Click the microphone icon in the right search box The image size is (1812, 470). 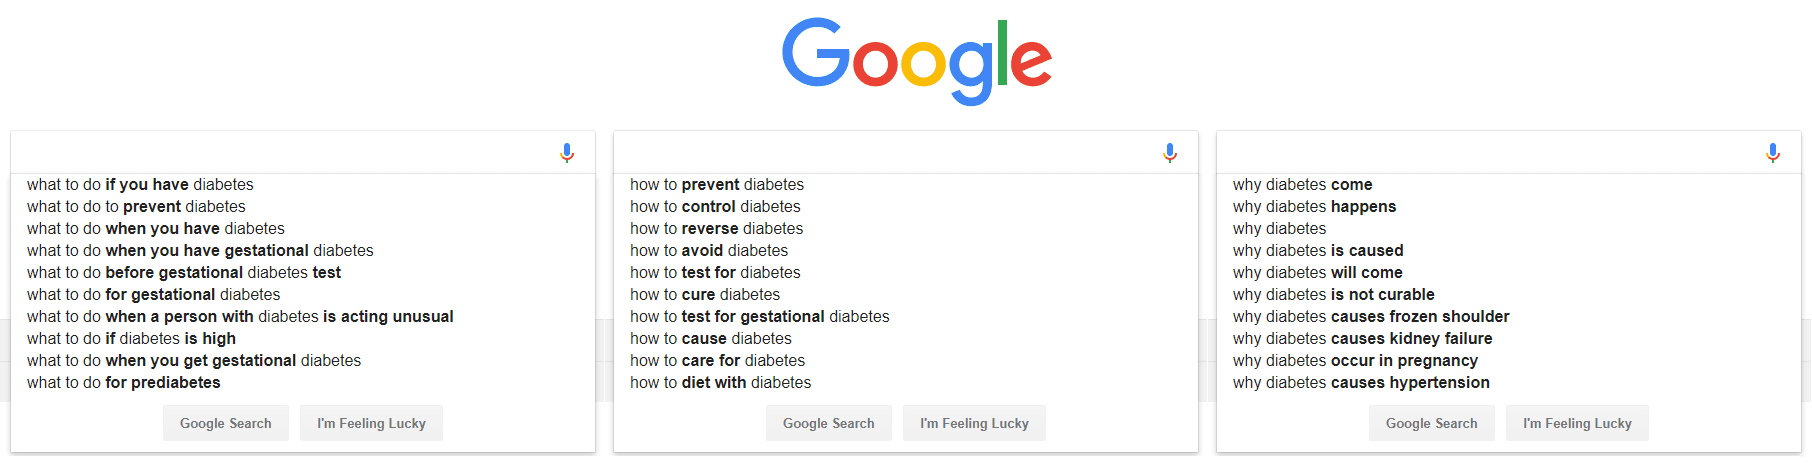tap(1773, 153)
